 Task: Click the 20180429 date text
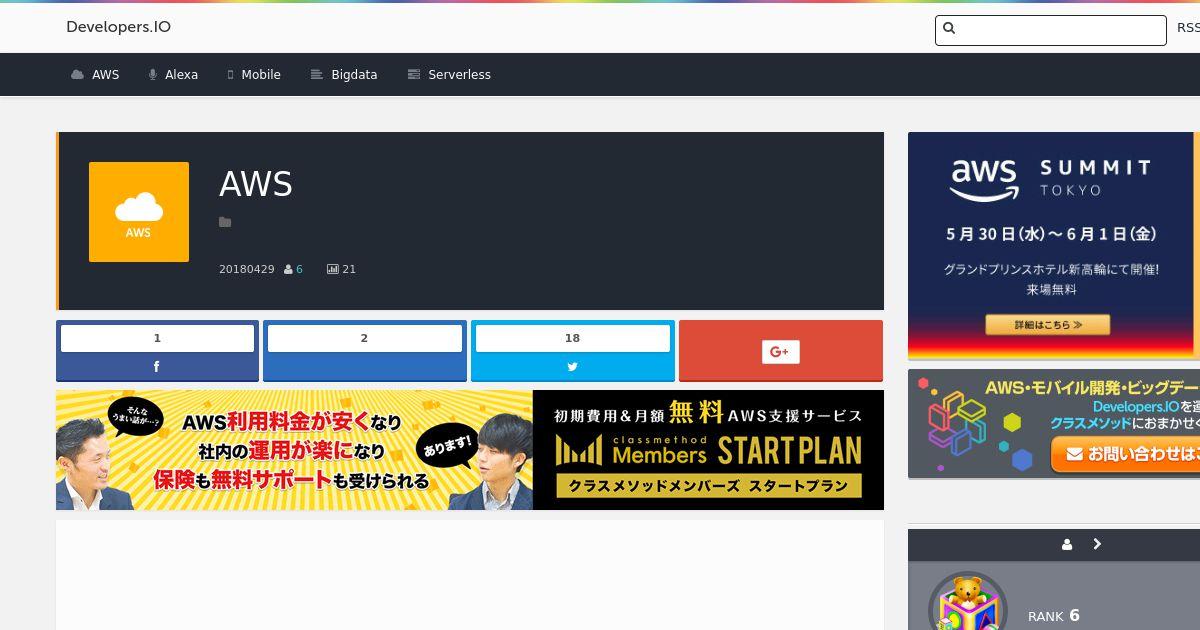coord(246,269)
